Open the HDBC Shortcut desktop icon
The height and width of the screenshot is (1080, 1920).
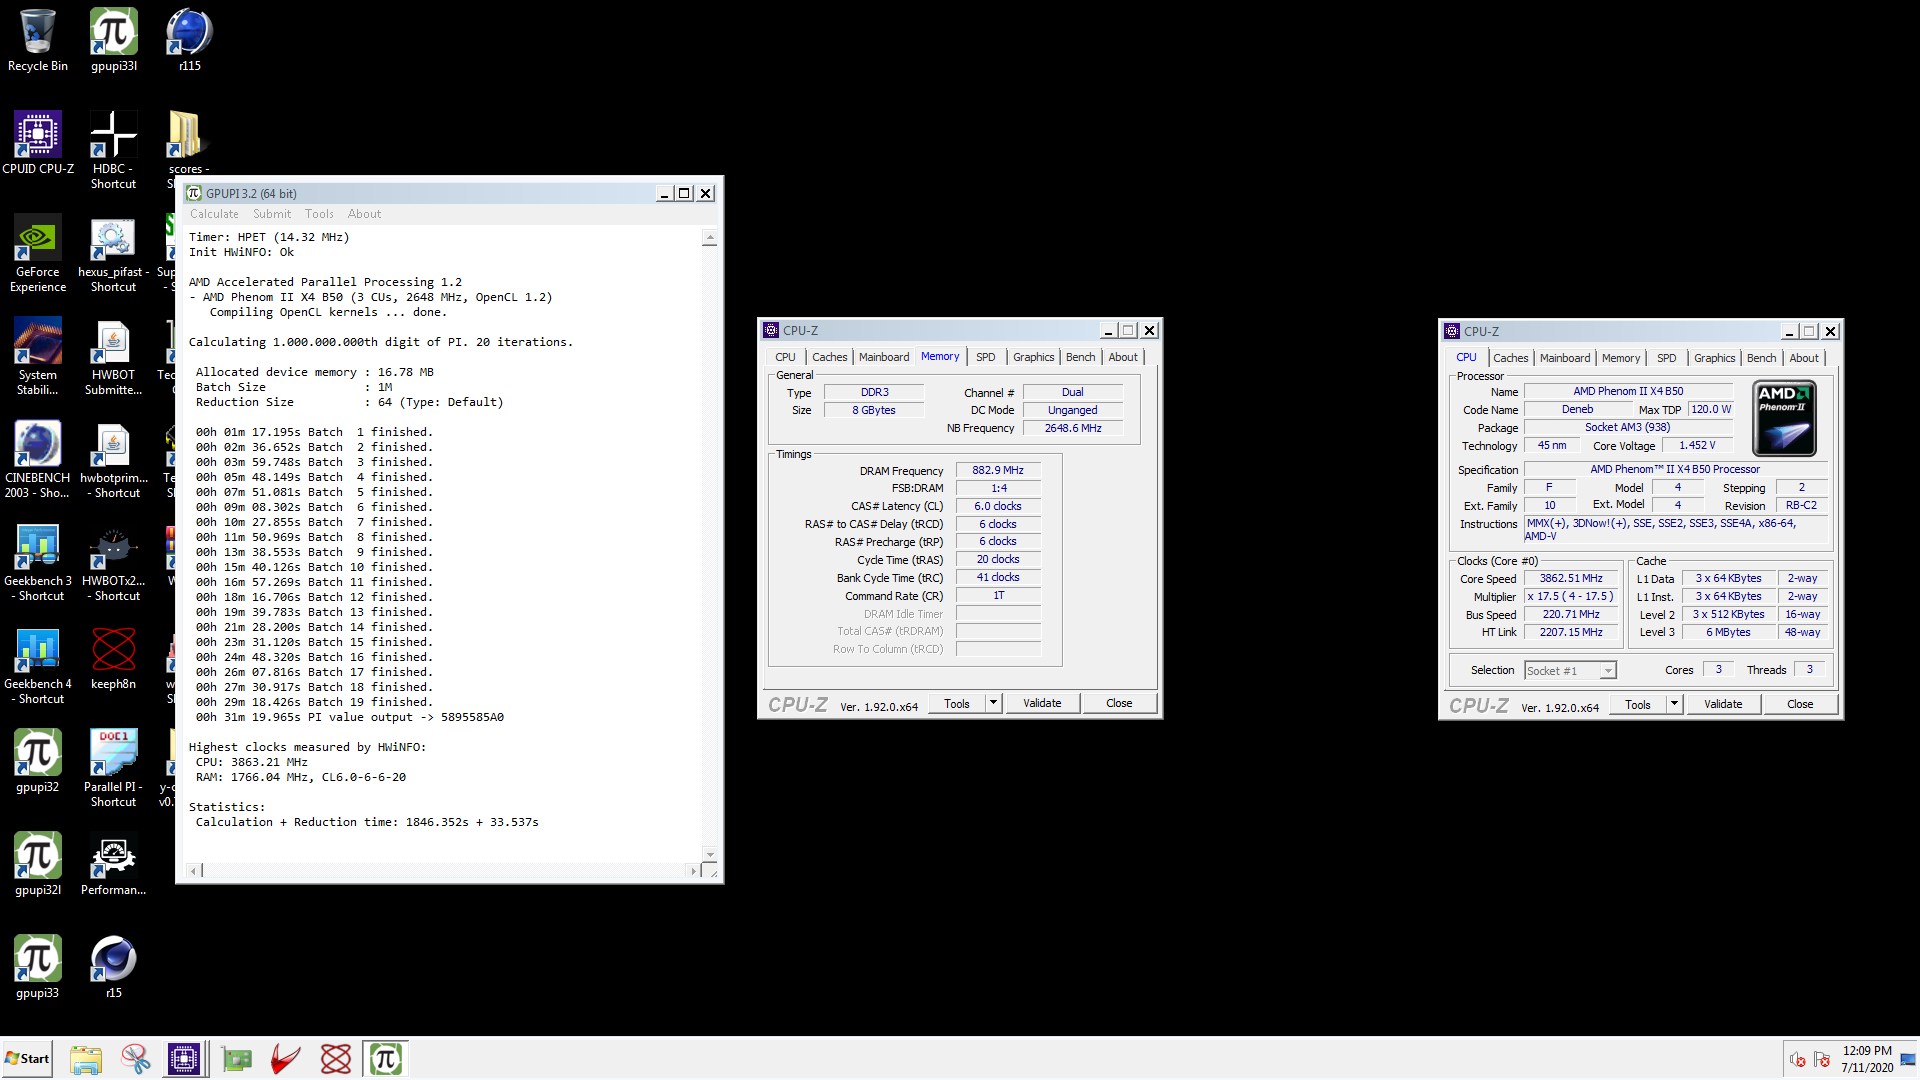pos(114,150)
